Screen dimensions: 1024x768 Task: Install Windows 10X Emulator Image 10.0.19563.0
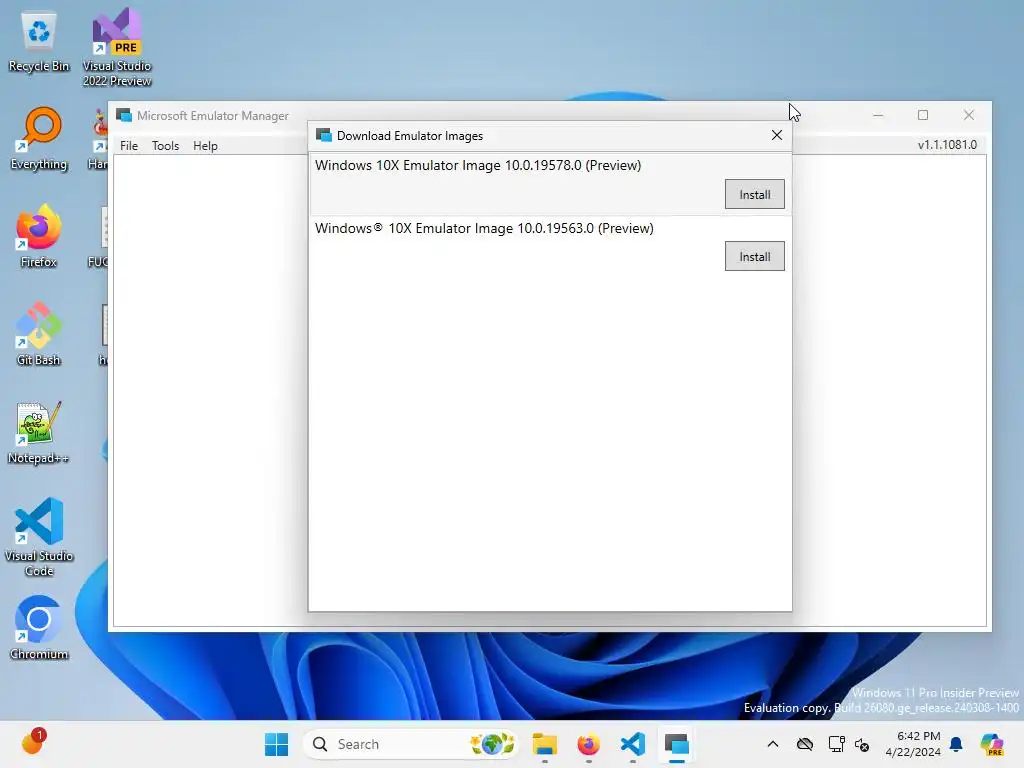(754, 257)
